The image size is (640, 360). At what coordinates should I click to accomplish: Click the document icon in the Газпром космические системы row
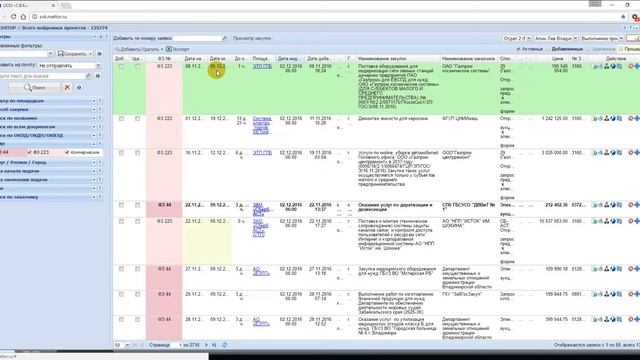pyautogui.click(x=595, y=66)
